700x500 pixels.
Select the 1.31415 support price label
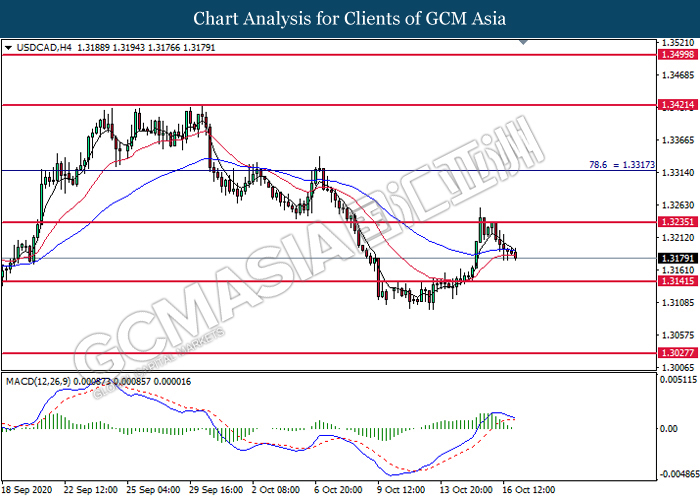coord(677,281)
